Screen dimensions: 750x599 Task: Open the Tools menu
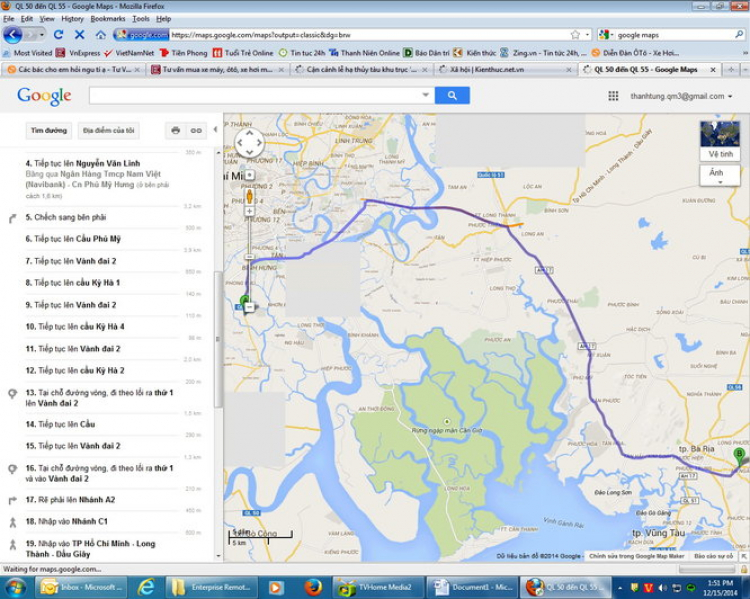[141, 19]
